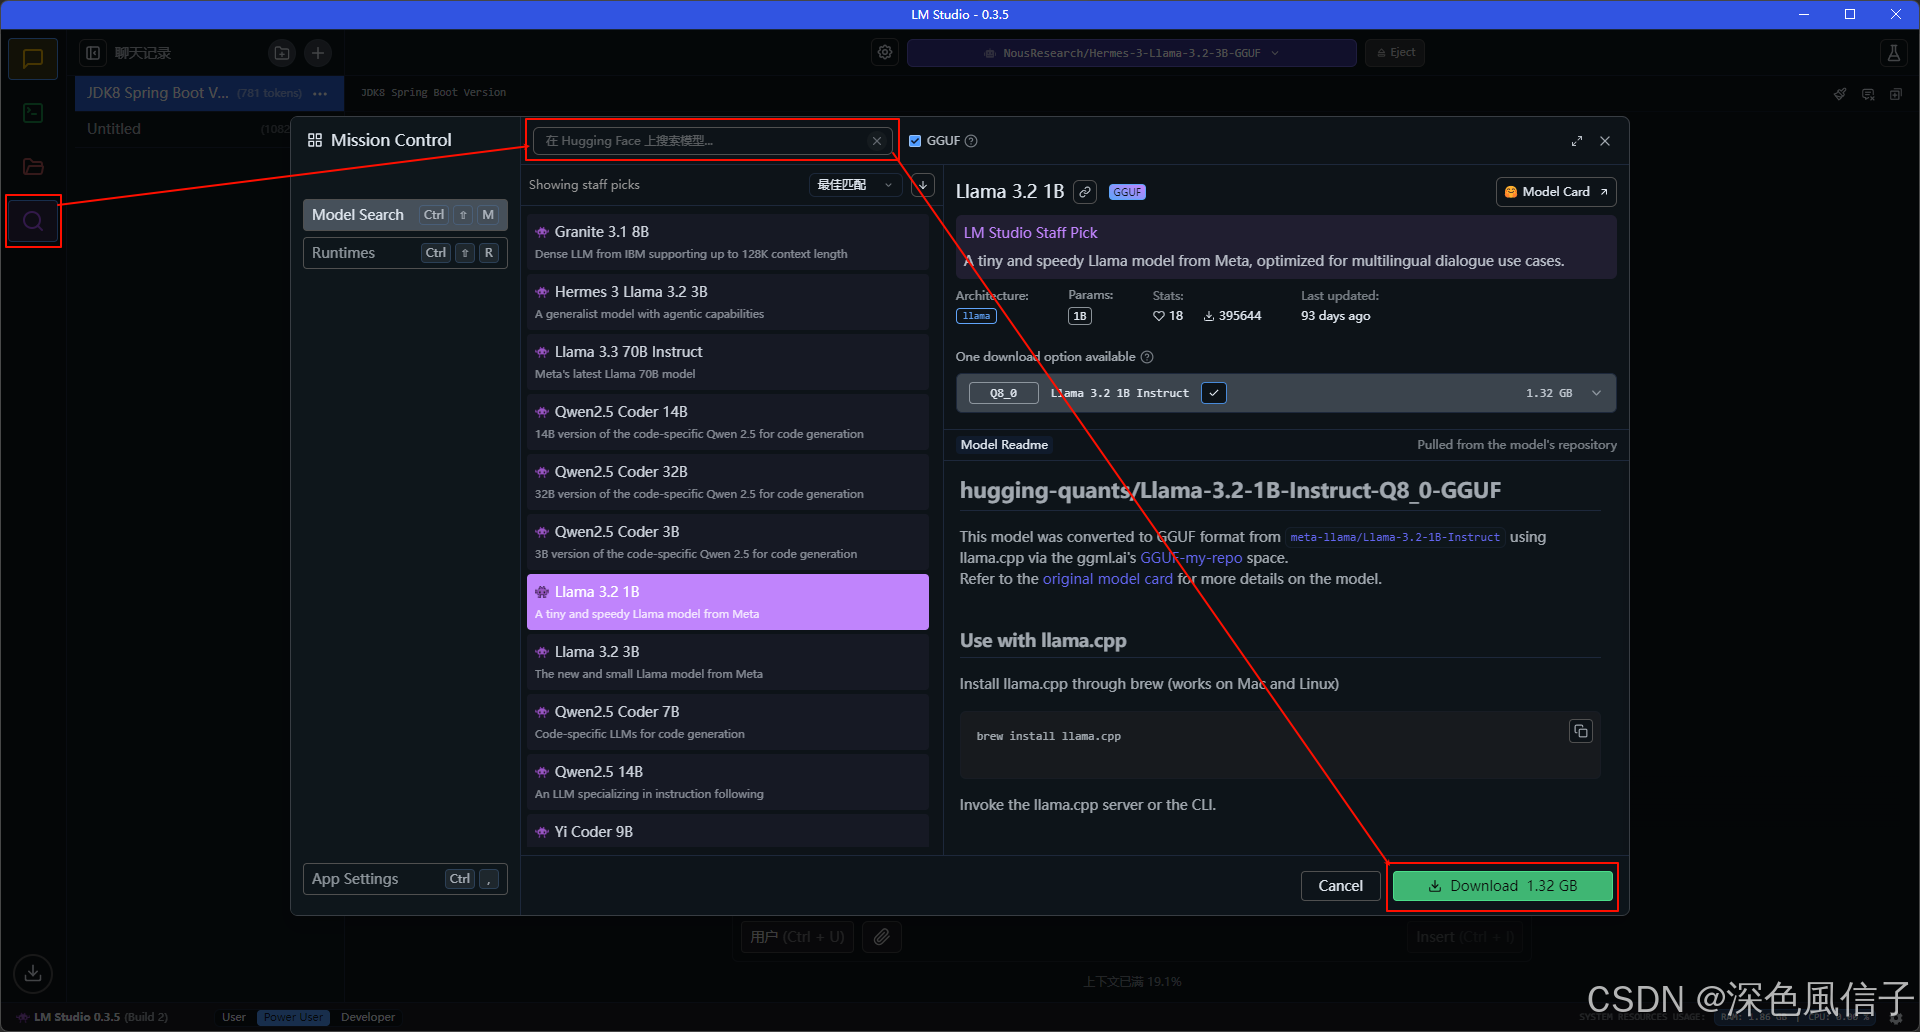Select the Model Readme tab
The image size is (1920, 1032).
click(x=1004, y=445)
